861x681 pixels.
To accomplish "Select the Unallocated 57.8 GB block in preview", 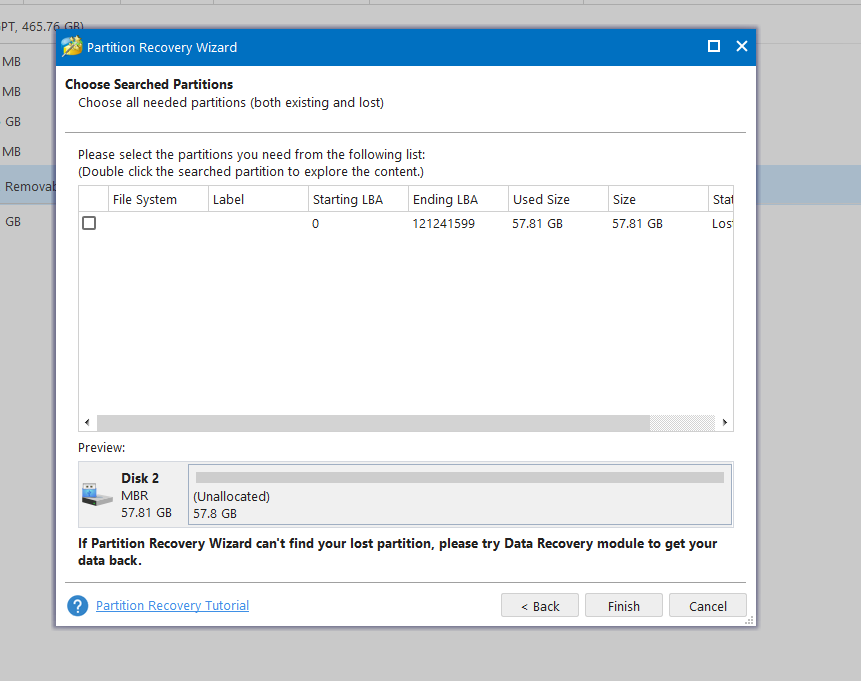I will click(459, 494).
